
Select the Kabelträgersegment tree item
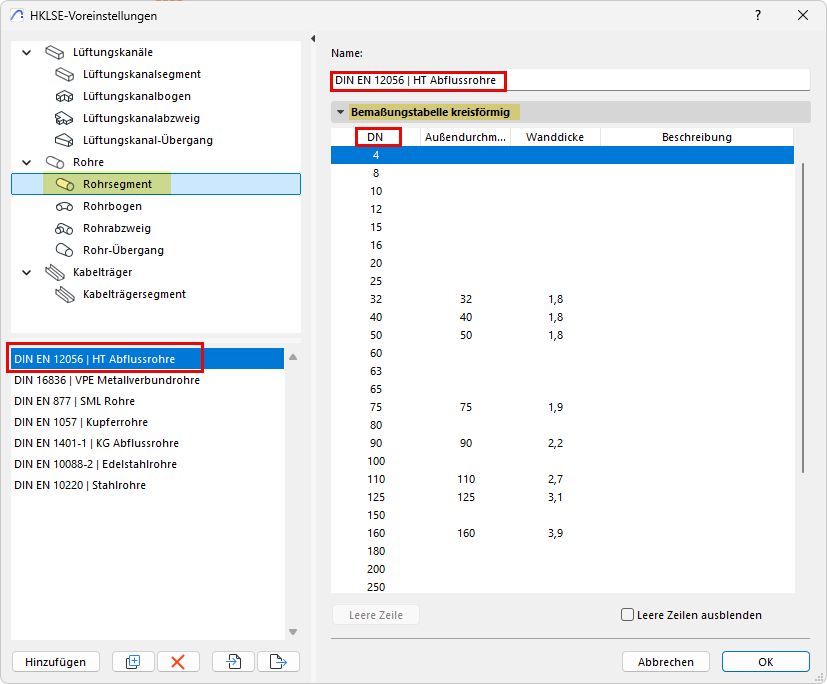pyautogui.click(x=134, y=294)
